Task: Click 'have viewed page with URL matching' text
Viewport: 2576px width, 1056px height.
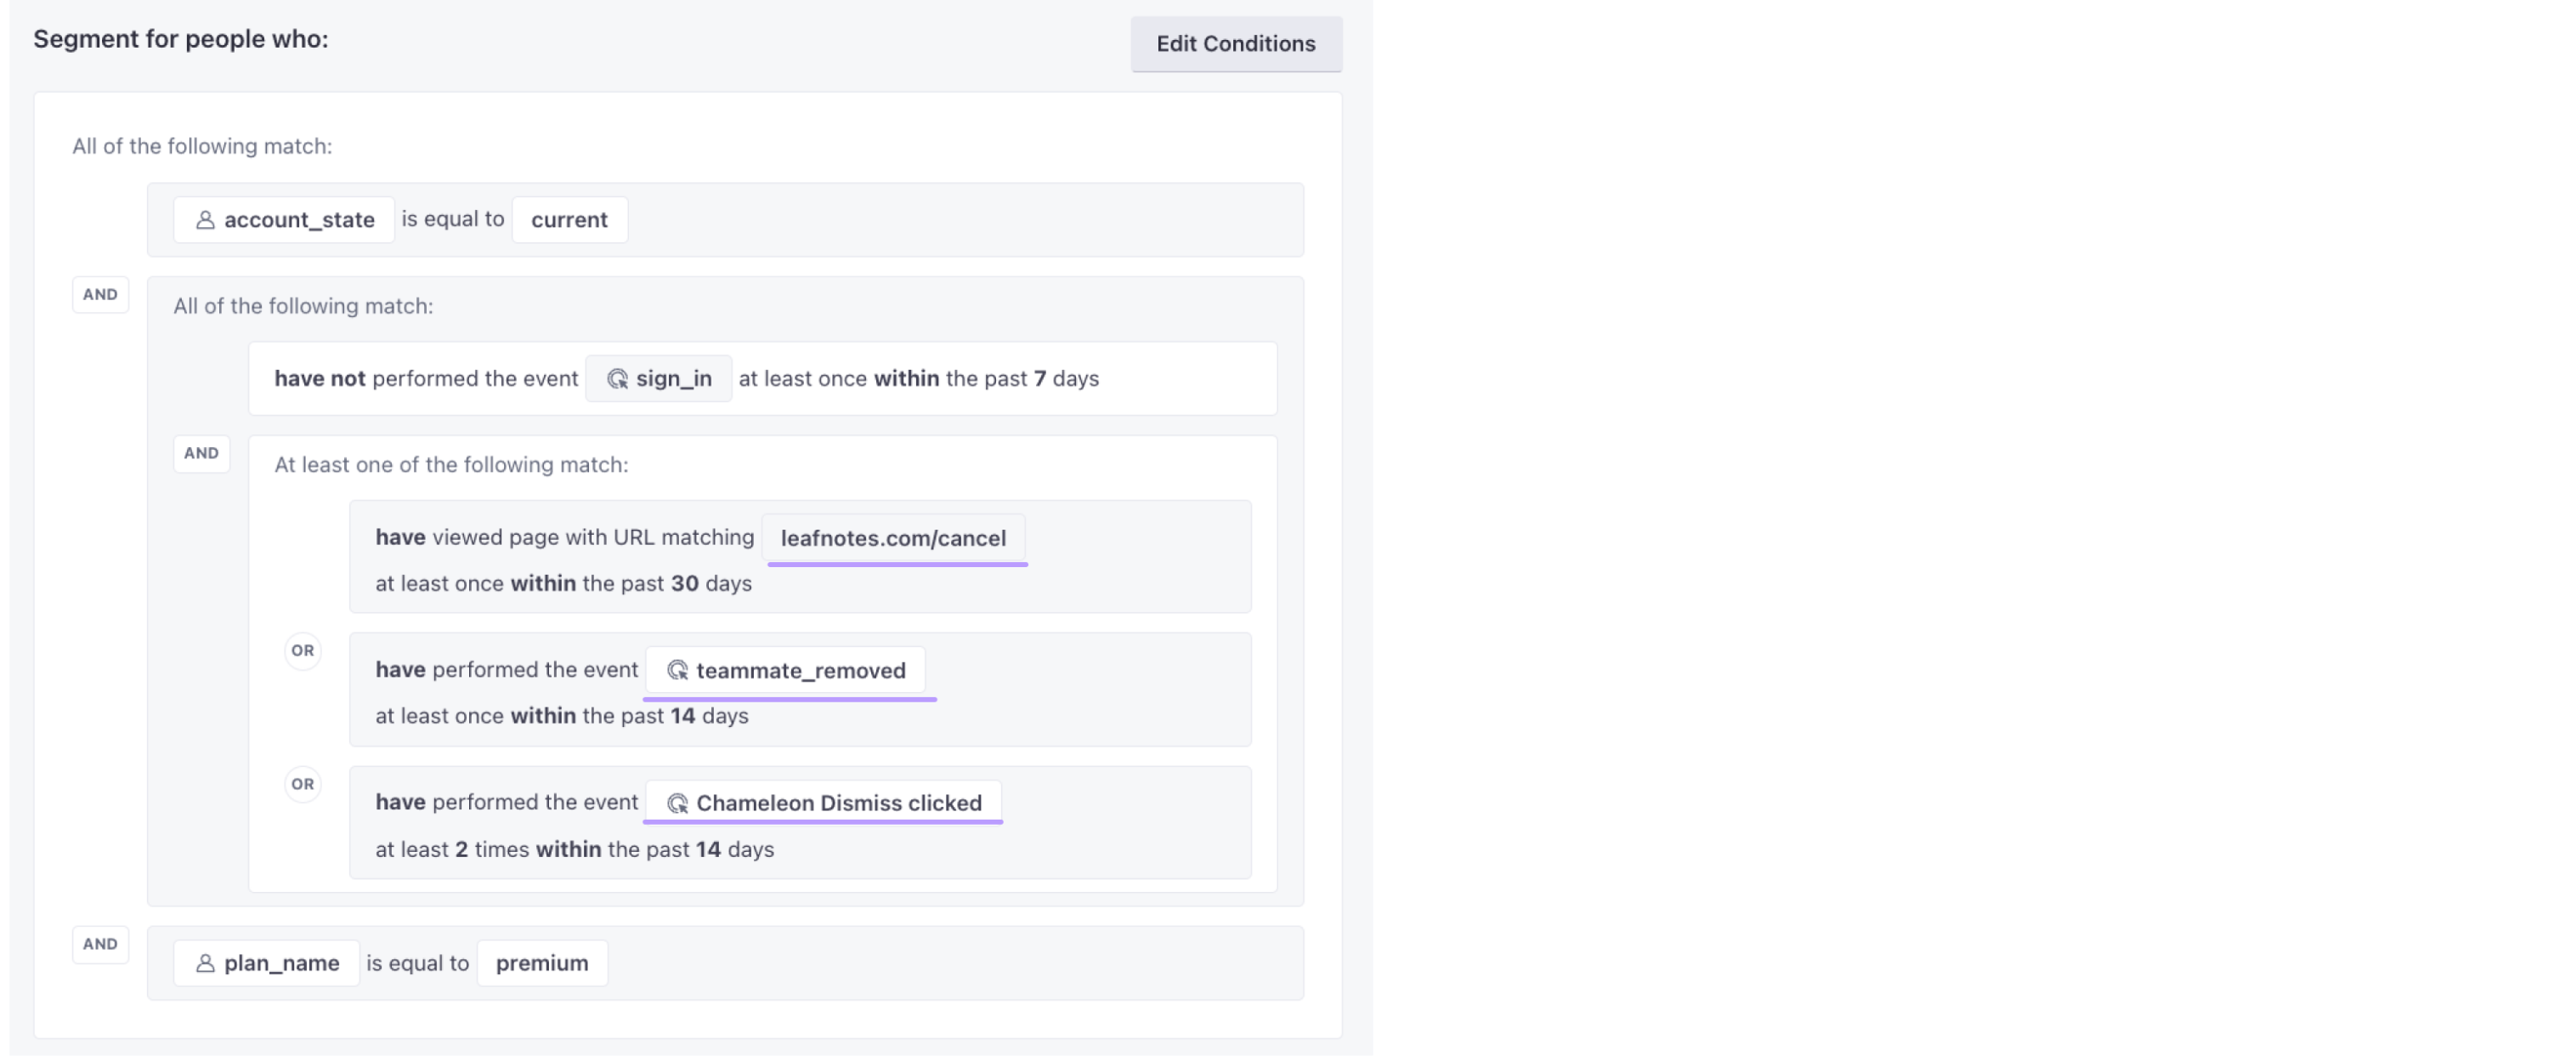Action: 565,537
